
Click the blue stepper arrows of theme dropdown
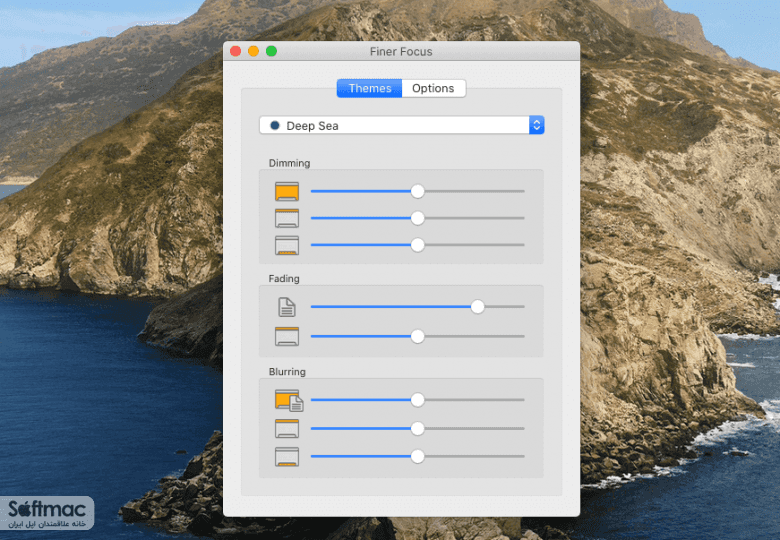point(537,125)
